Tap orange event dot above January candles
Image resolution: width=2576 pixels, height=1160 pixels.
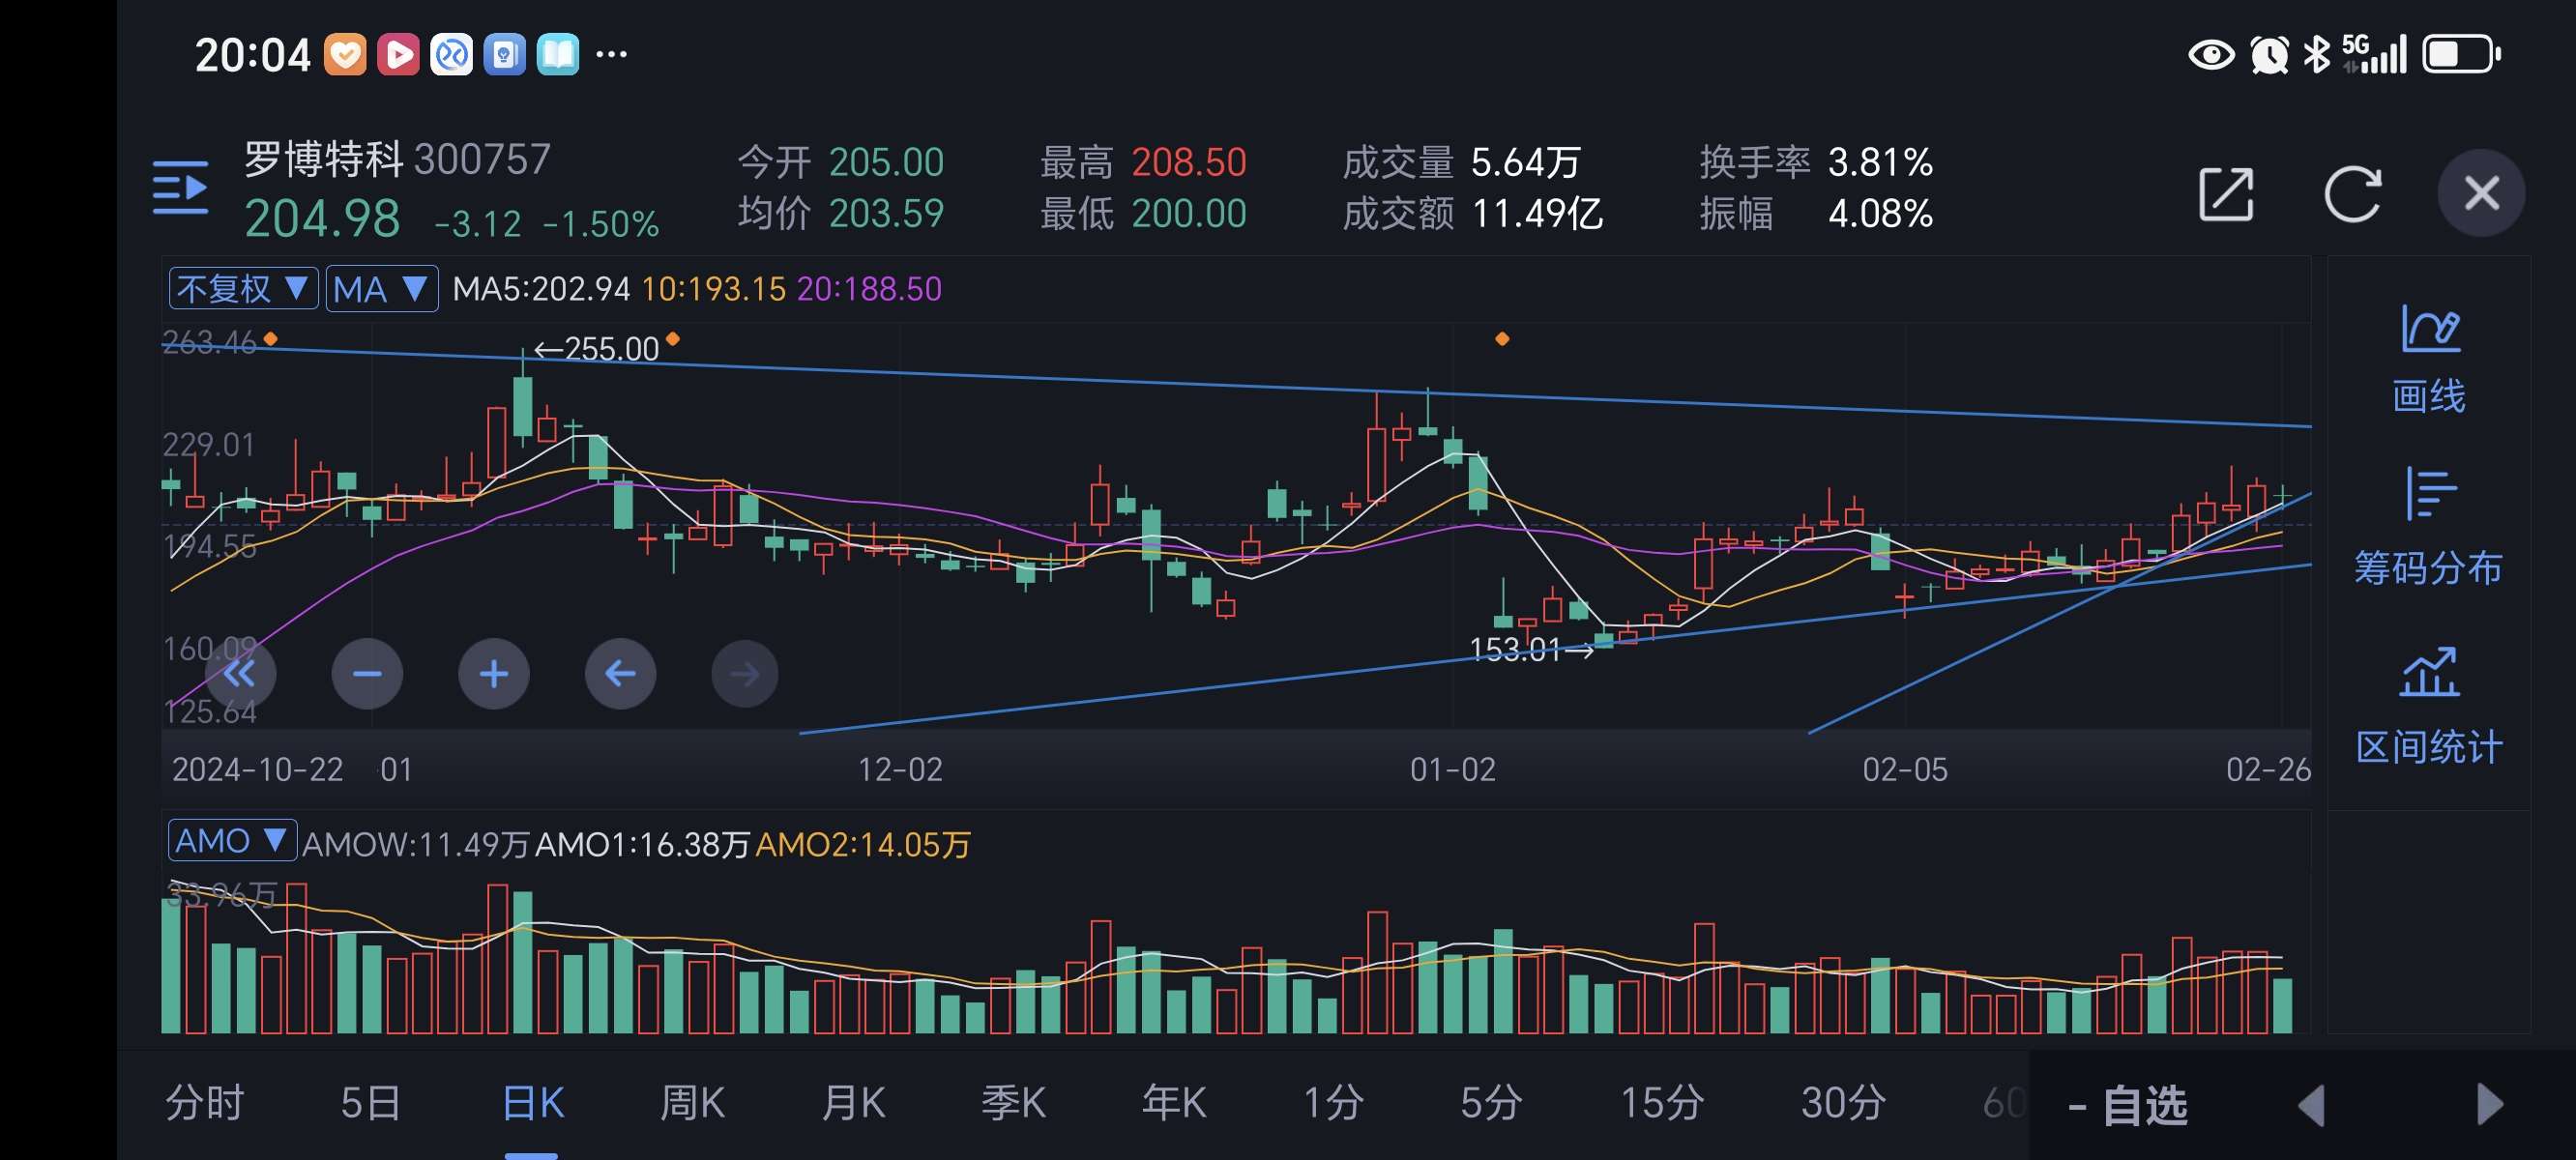tap(1502, 339)
